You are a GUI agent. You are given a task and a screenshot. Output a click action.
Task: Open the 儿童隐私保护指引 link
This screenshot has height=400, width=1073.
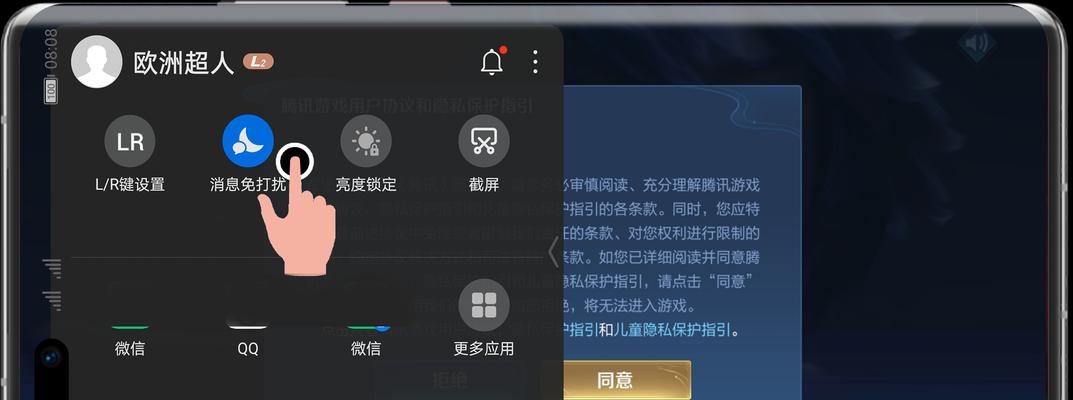673,330
